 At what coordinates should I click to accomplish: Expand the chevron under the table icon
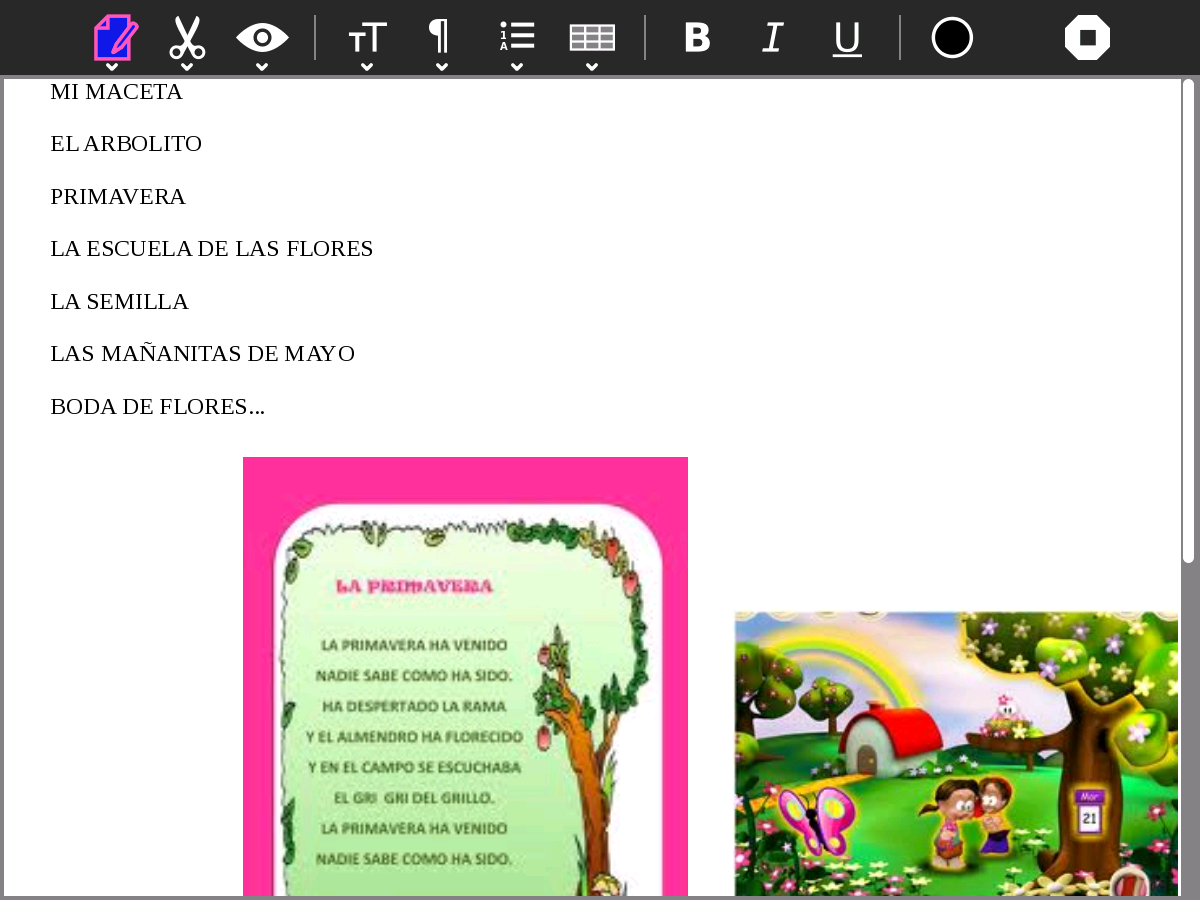pos(592,67)
